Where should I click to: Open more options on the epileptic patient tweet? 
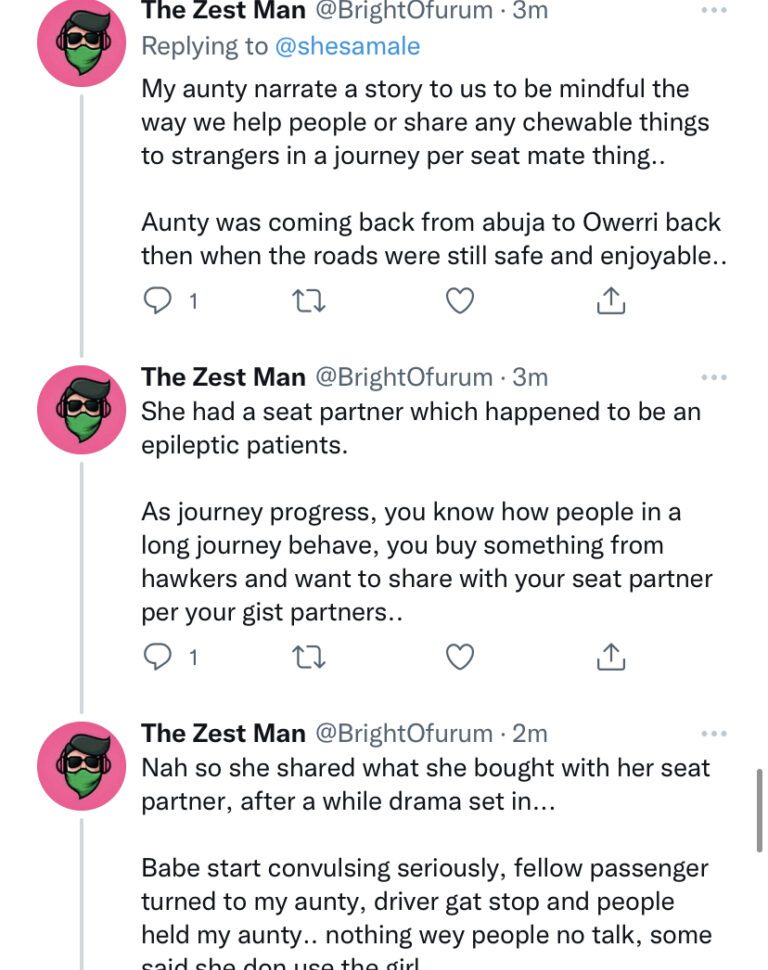point(714,377)
